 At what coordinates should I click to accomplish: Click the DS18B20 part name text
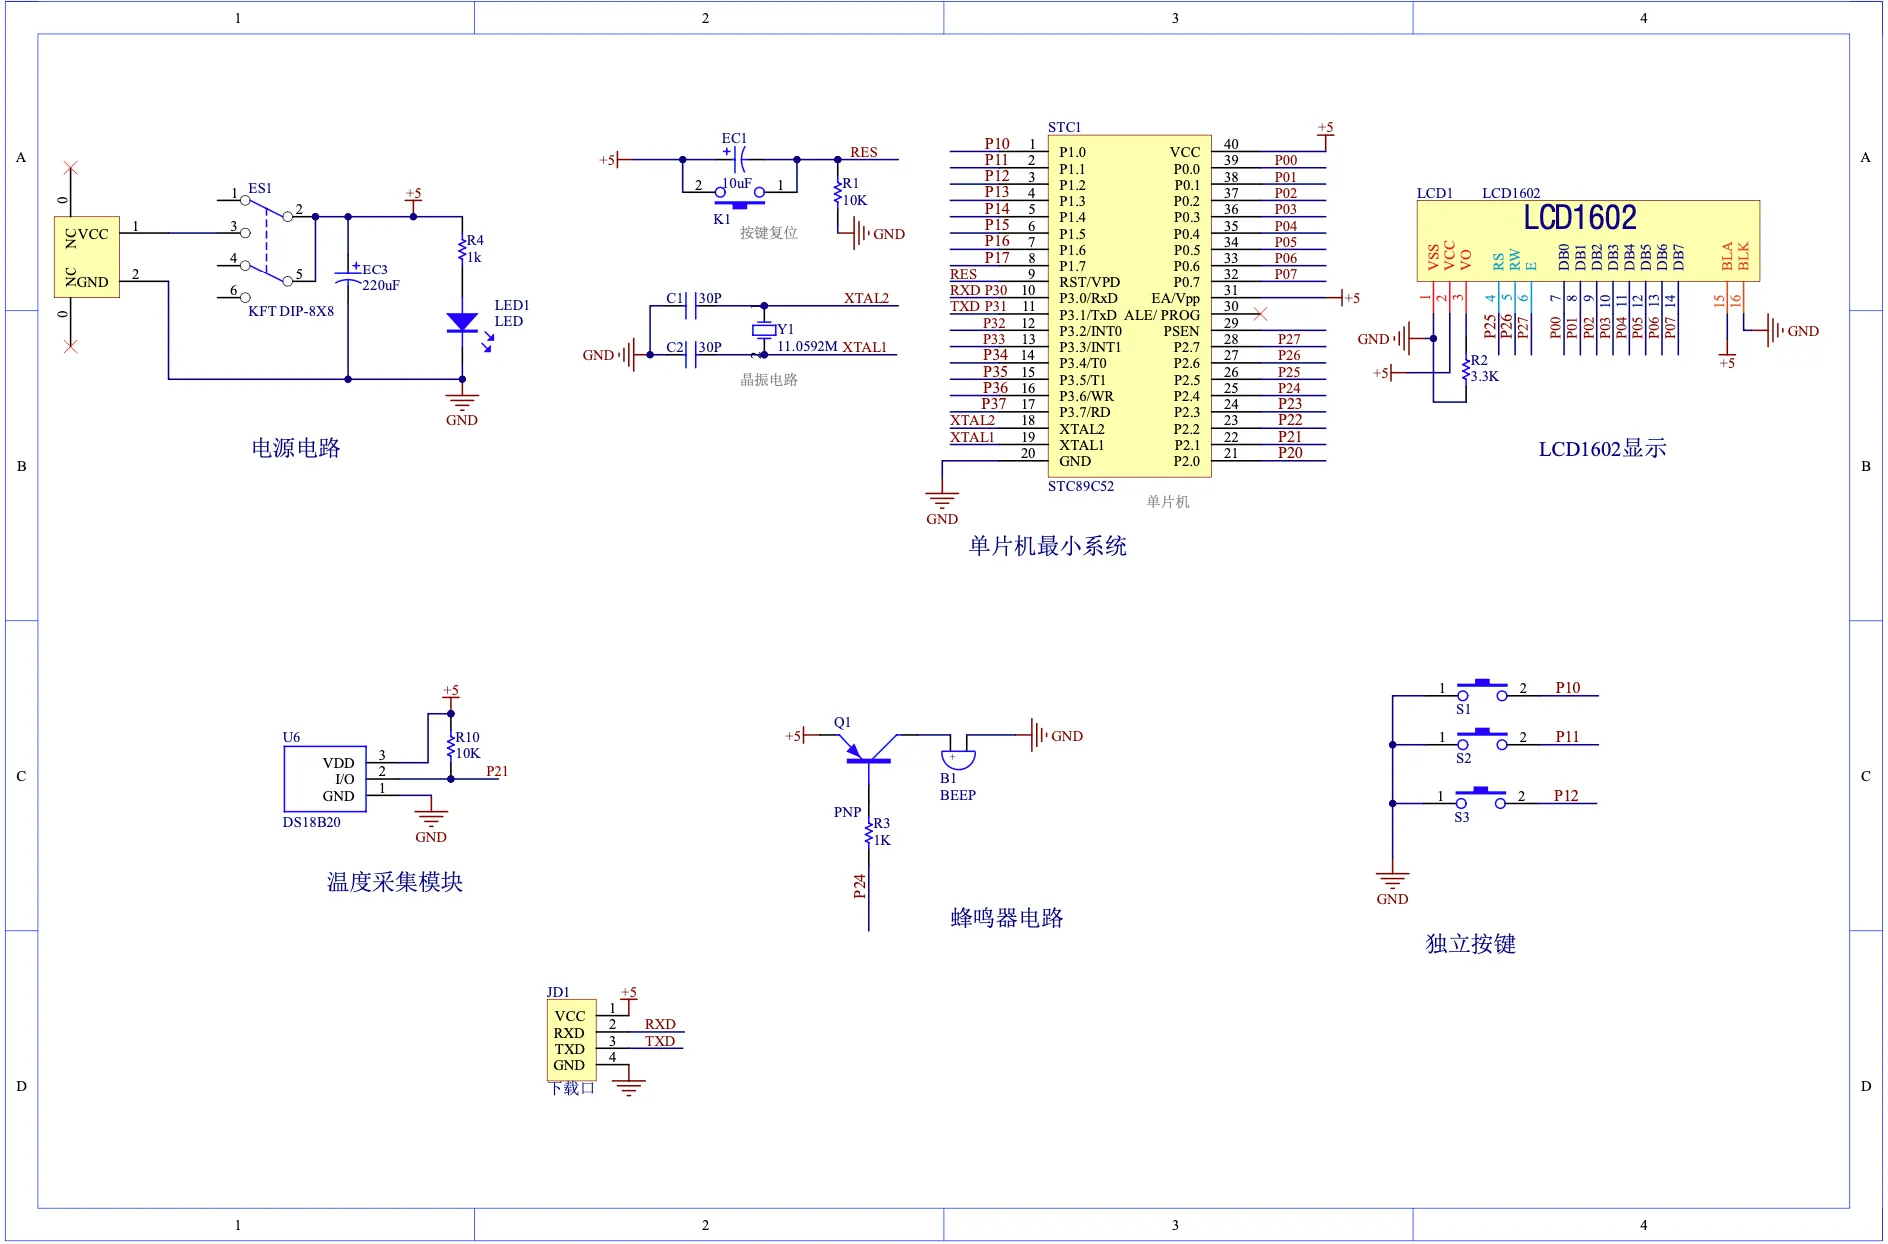(311, 822)
